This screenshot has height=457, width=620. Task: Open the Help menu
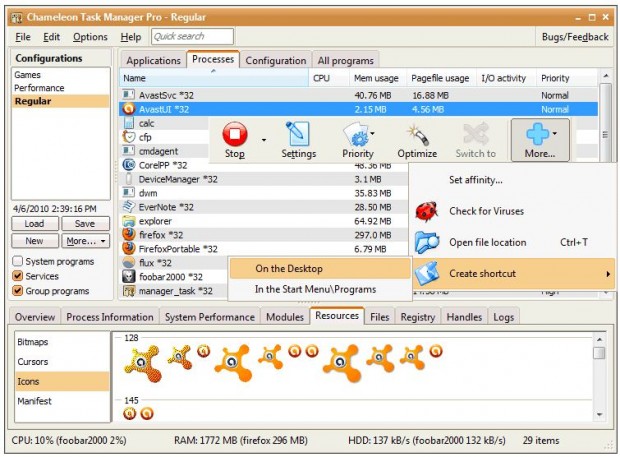[x=130, y=37]
